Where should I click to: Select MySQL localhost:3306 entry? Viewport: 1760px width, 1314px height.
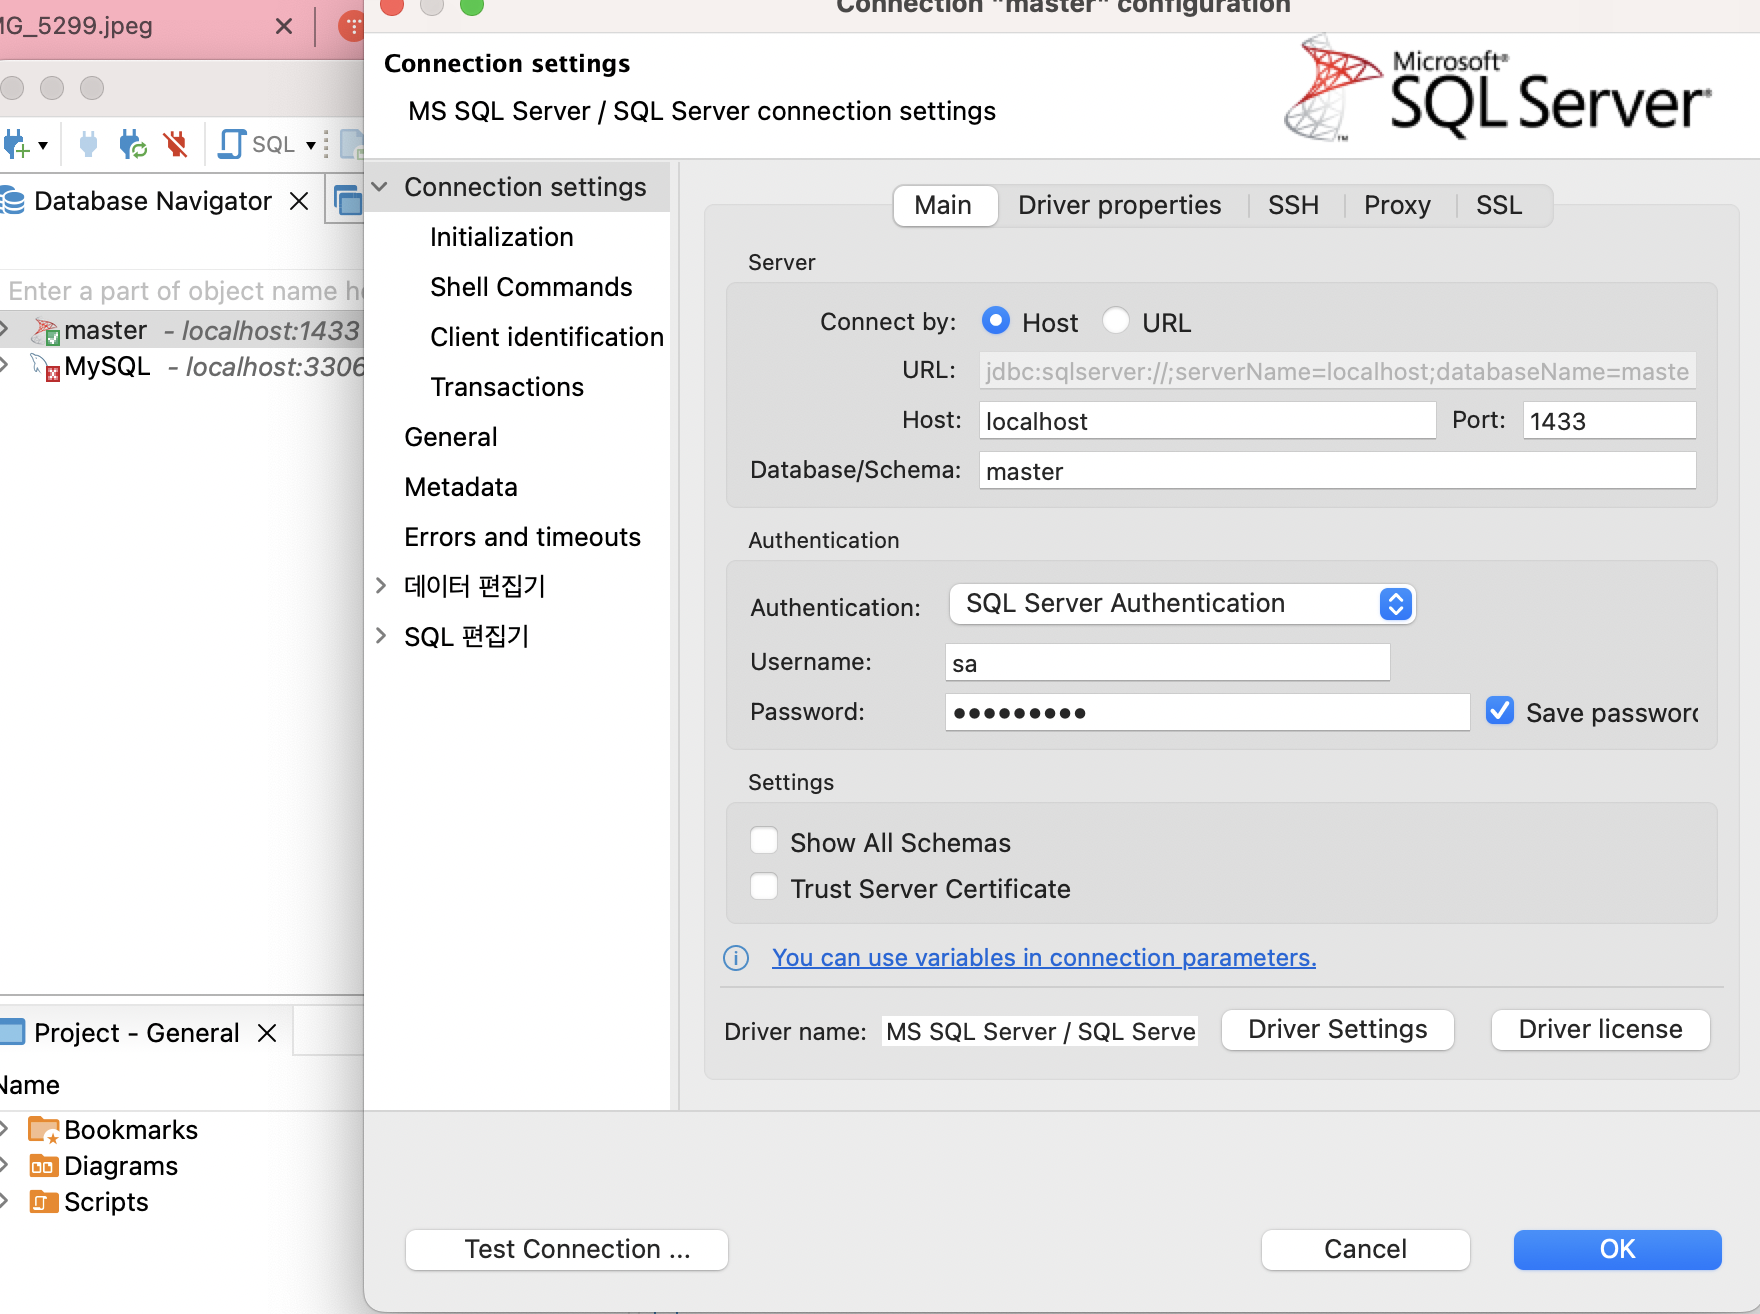point(182,367)
